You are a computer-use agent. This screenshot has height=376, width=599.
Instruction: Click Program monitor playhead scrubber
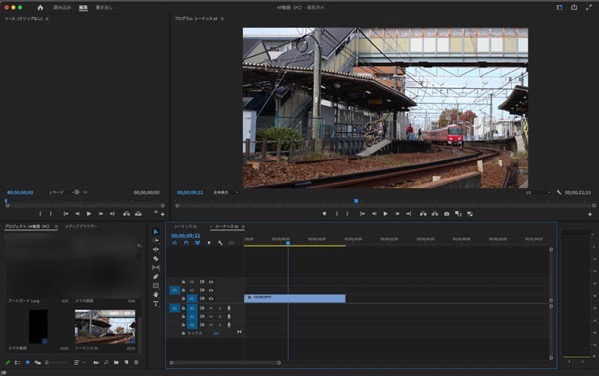click(356, 201)
